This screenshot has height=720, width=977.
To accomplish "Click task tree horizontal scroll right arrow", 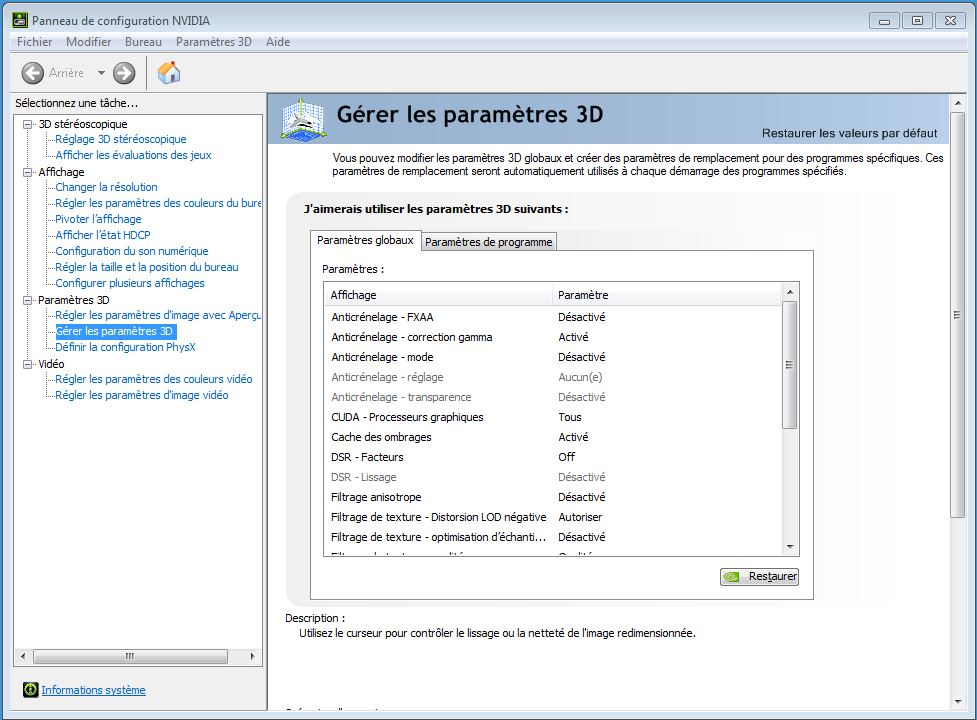I will 252,656.
